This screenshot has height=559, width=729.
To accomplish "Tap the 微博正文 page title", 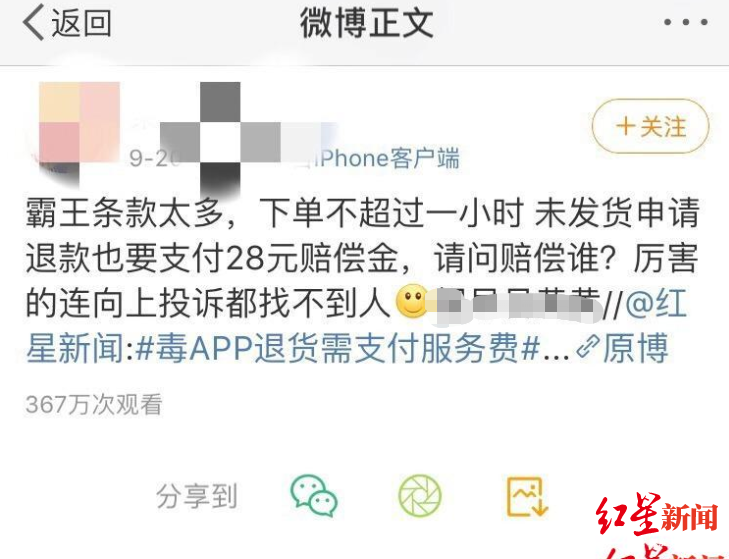I will tap(366, 23).
